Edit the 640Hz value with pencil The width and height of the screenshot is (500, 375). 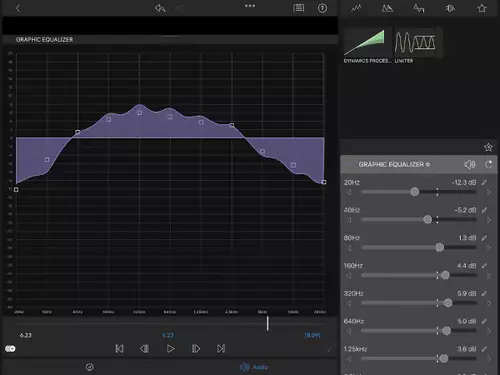tap(484, 321)
